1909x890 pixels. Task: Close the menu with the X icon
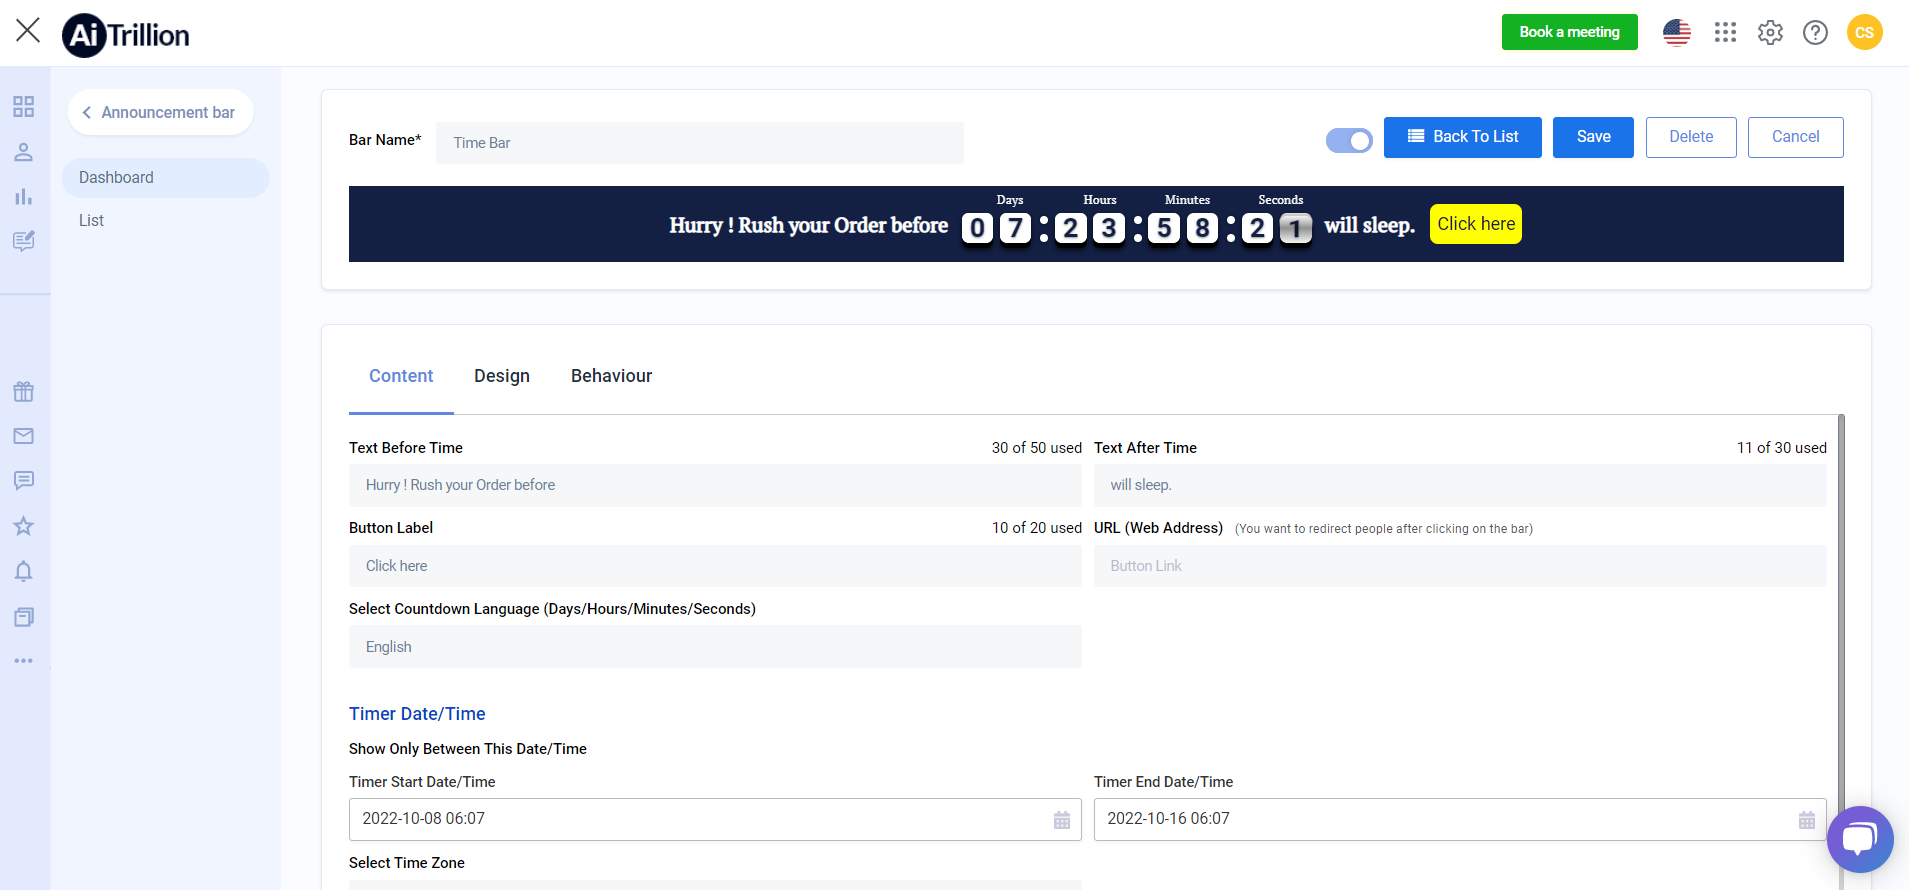28,31
